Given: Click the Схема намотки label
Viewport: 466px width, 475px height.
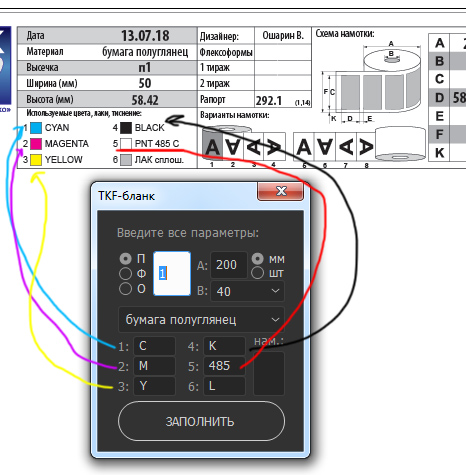Looking at the screenshot, I should [345, 34].
